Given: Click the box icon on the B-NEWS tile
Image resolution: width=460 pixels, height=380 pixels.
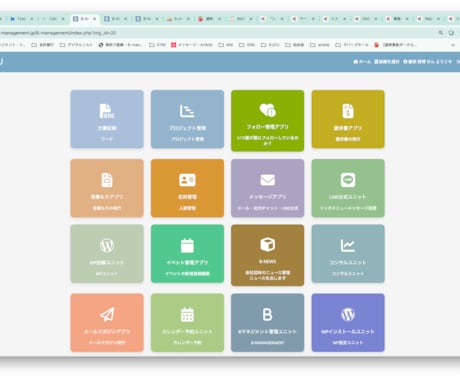Looking at the screenshot, I should tap(267, 244).
